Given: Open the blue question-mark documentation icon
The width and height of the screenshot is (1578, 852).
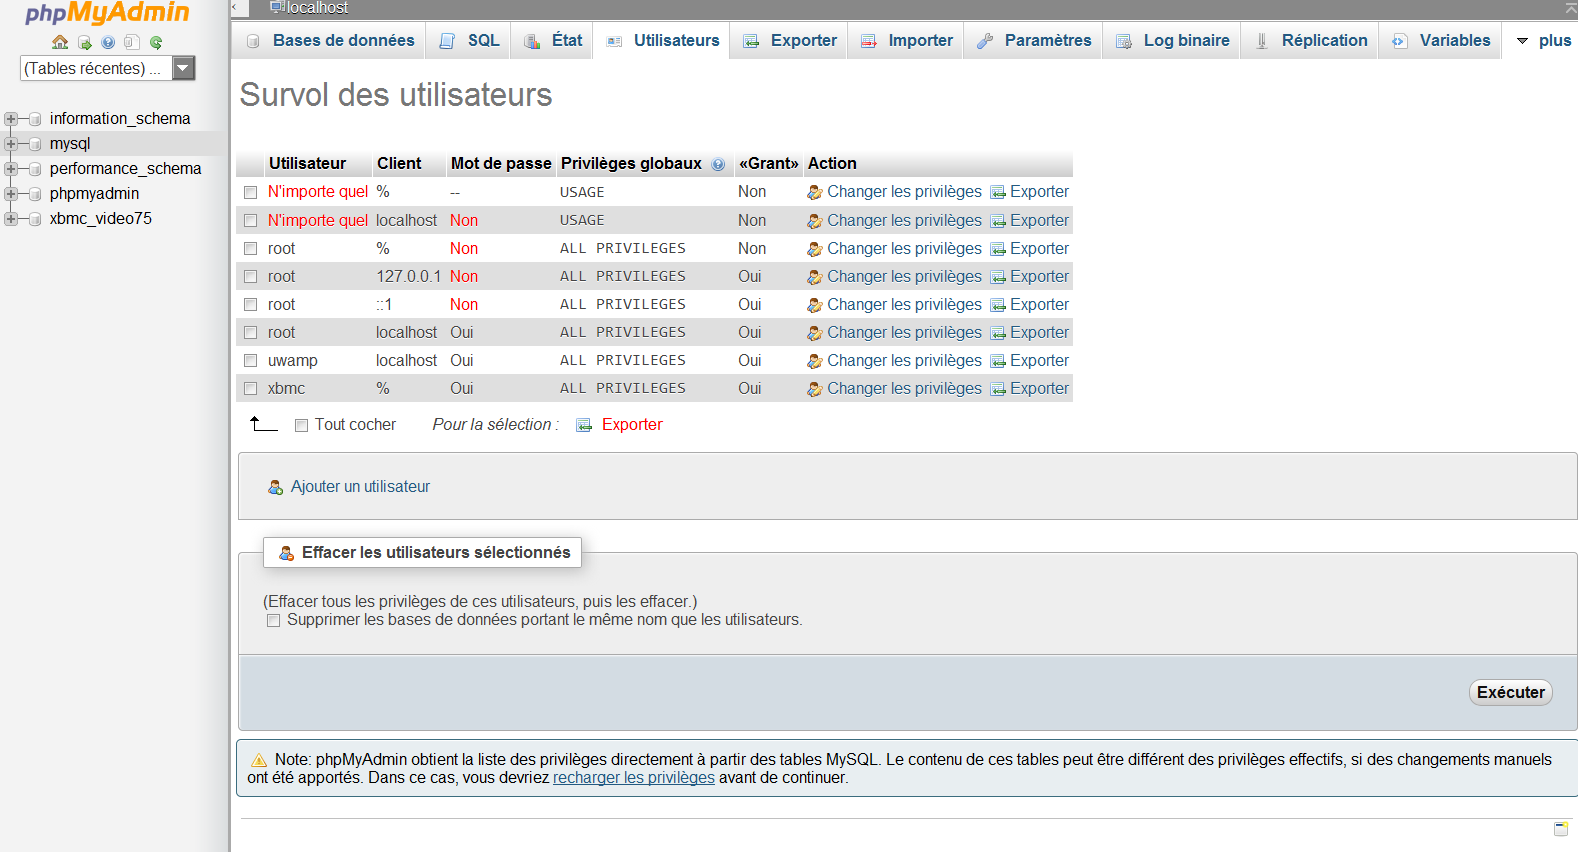Looking at the screenshot, I should coord(108,42).
